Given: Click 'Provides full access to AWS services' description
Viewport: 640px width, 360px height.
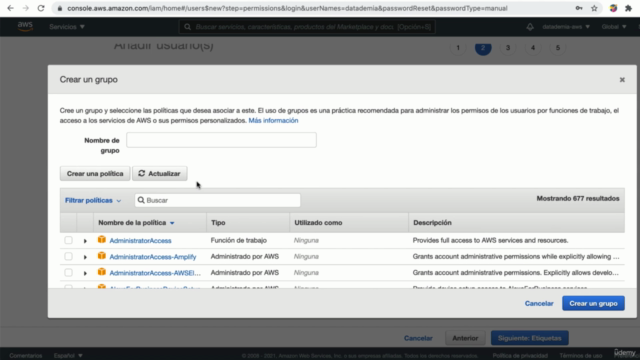Looking at the screenshot, I should pyautogui.click(x=490, y=240).
